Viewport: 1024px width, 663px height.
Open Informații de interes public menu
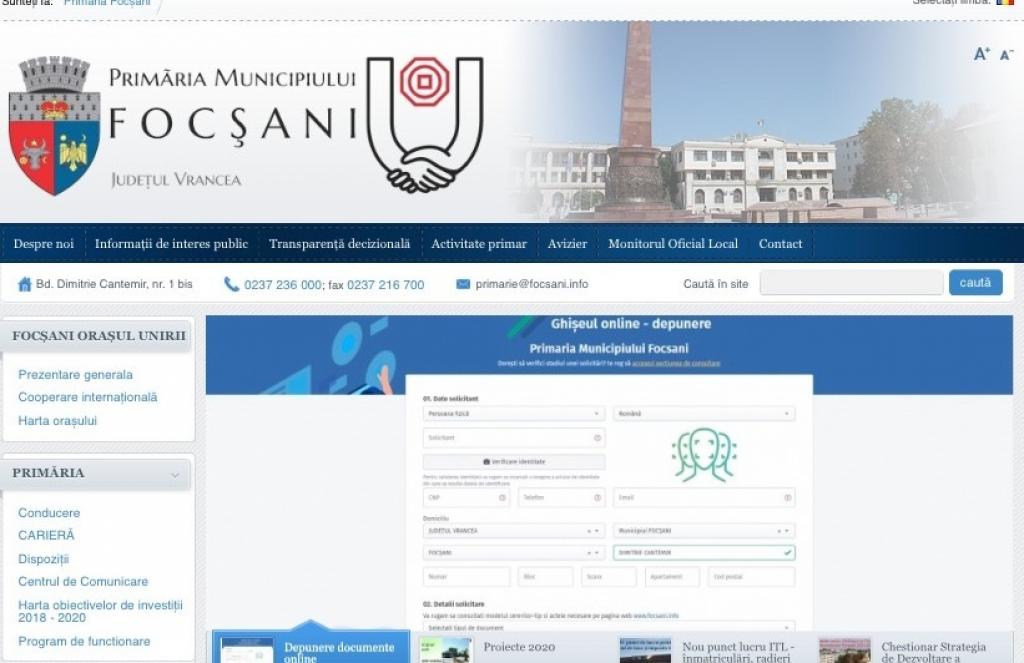point(171,244)
